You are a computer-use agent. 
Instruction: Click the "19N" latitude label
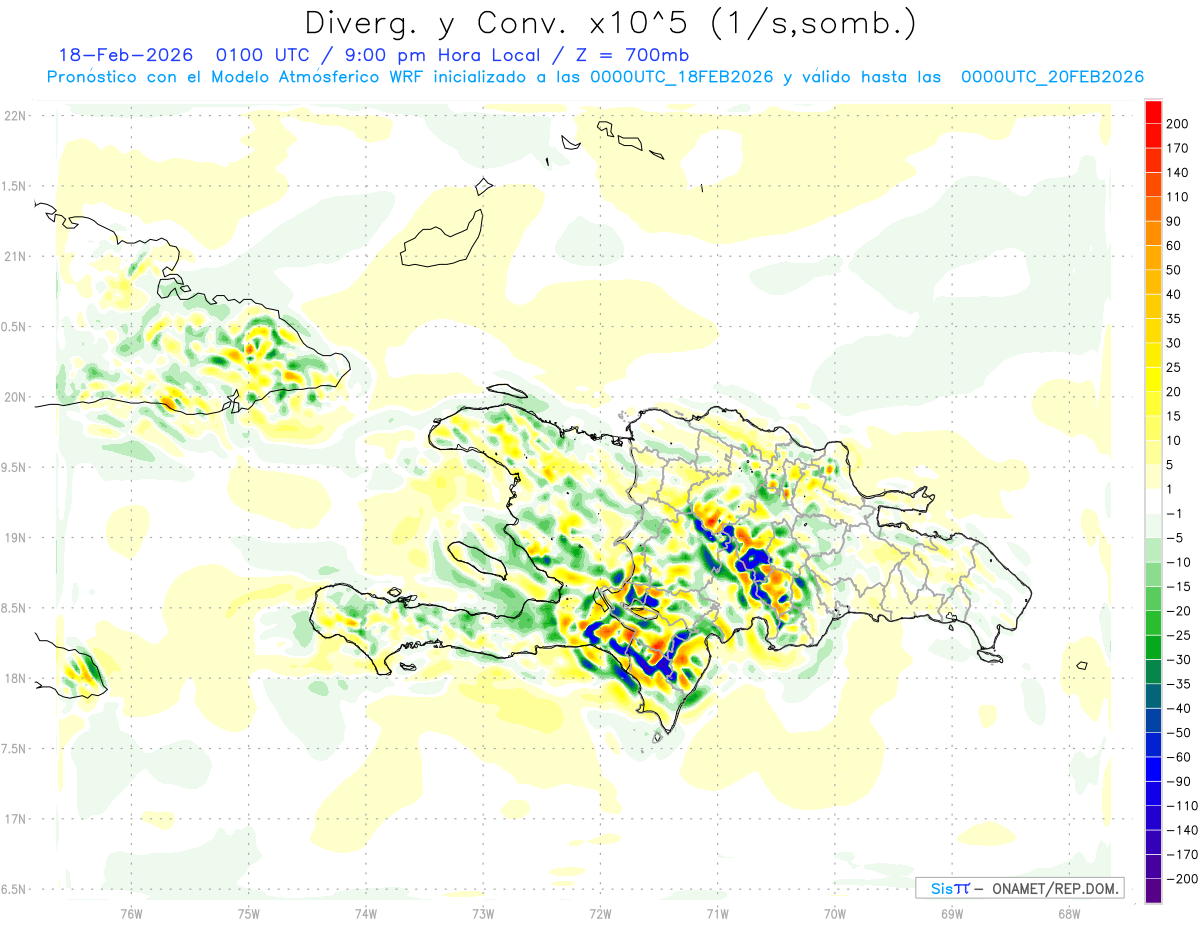tap(14, 538)
